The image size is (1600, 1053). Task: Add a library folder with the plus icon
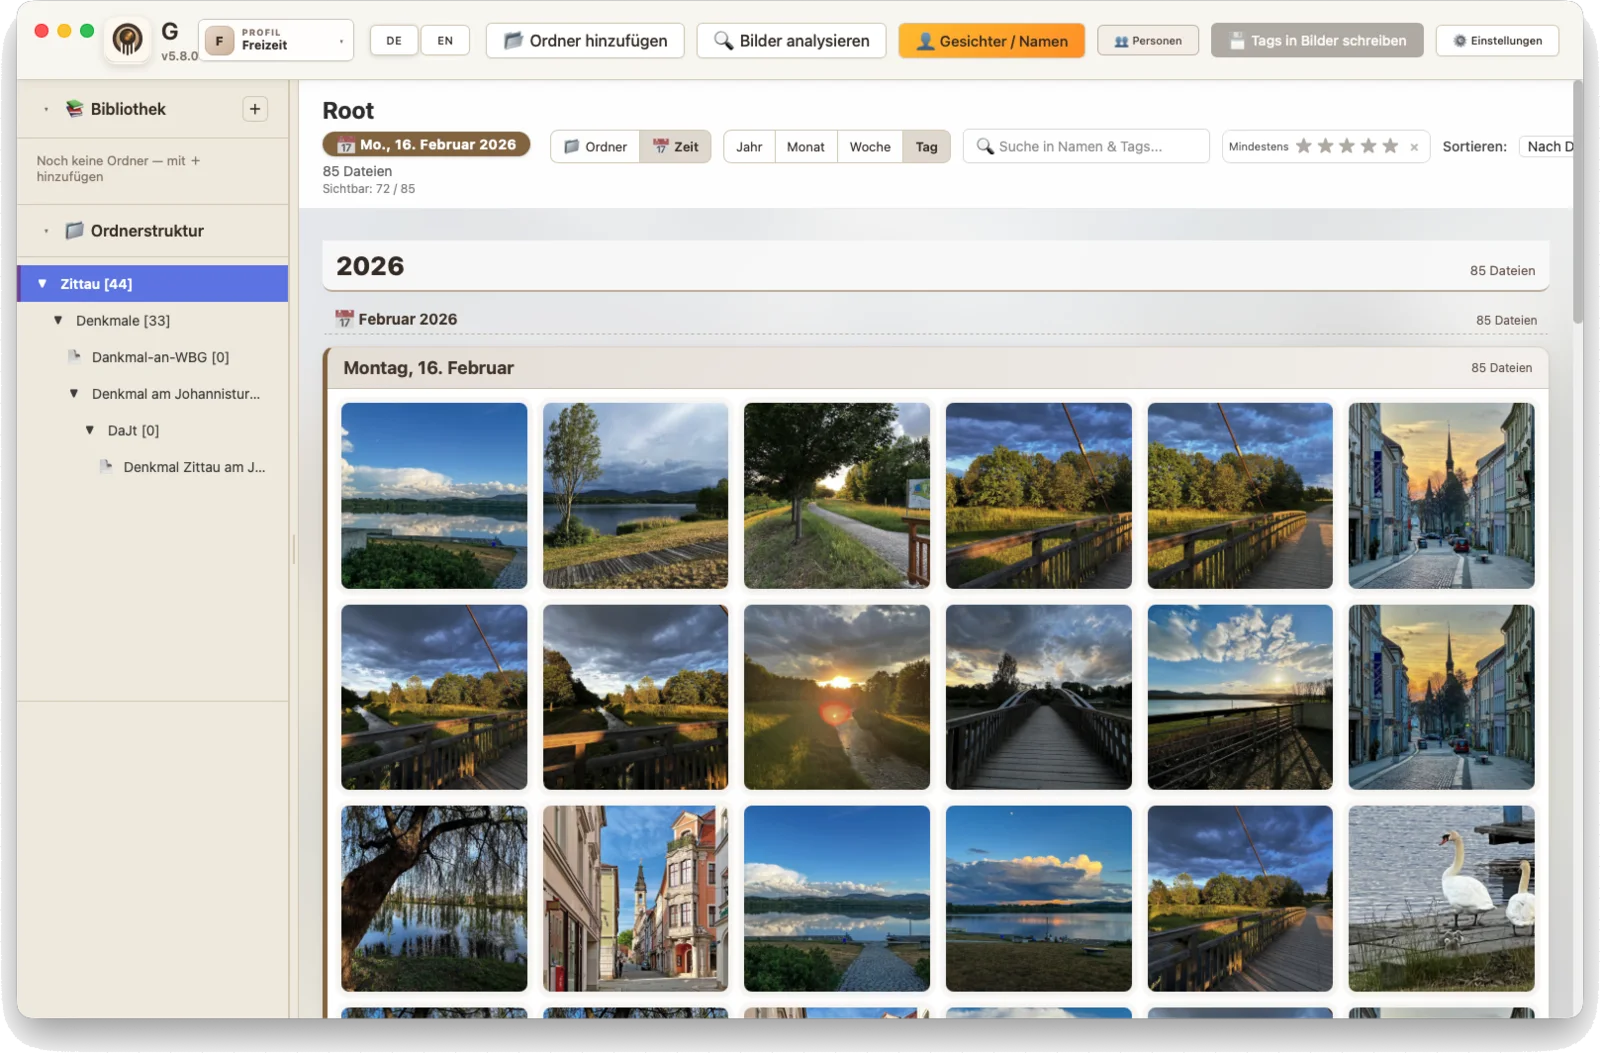pyautogui.click(x=255, y=109)
